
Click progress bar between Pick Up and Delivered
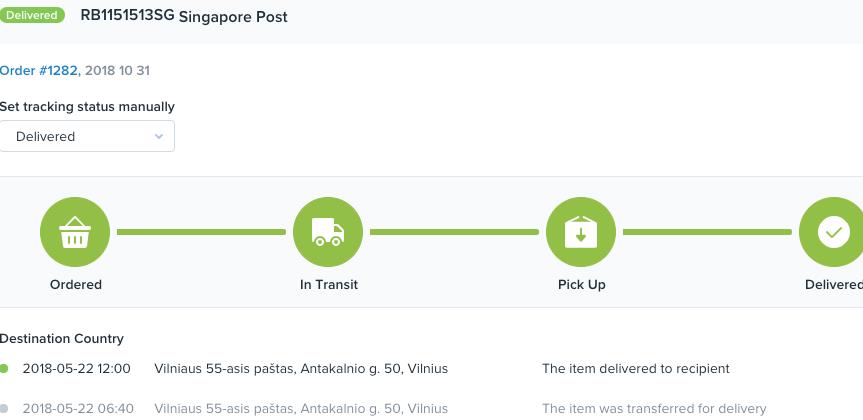click(x=707, y=232)
